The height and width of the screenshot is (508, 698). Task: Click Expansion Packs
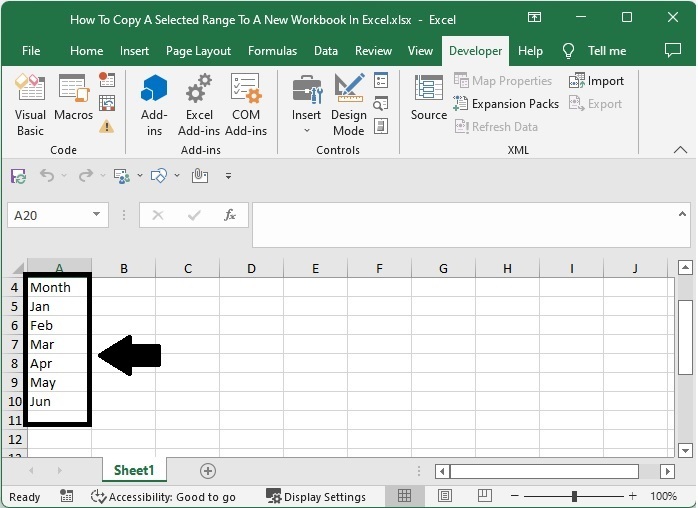pyautogui.click(x=506, y=104)
